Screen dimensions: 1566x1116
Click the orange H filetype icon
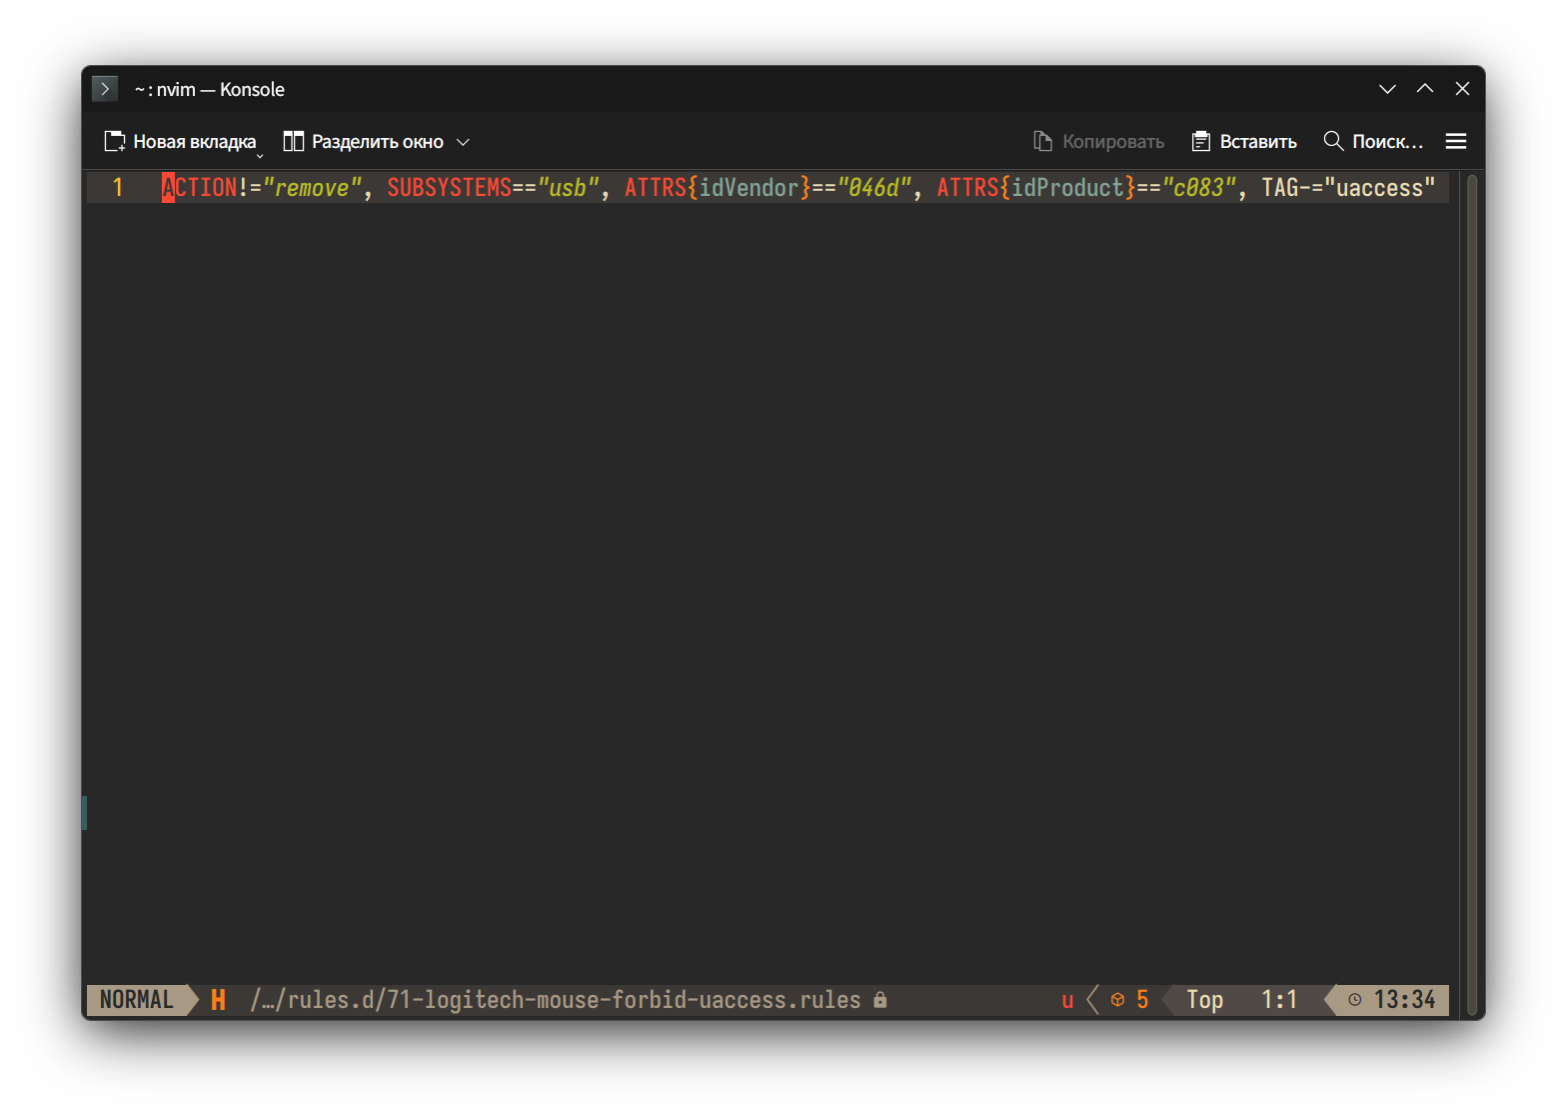(218, 1000)
